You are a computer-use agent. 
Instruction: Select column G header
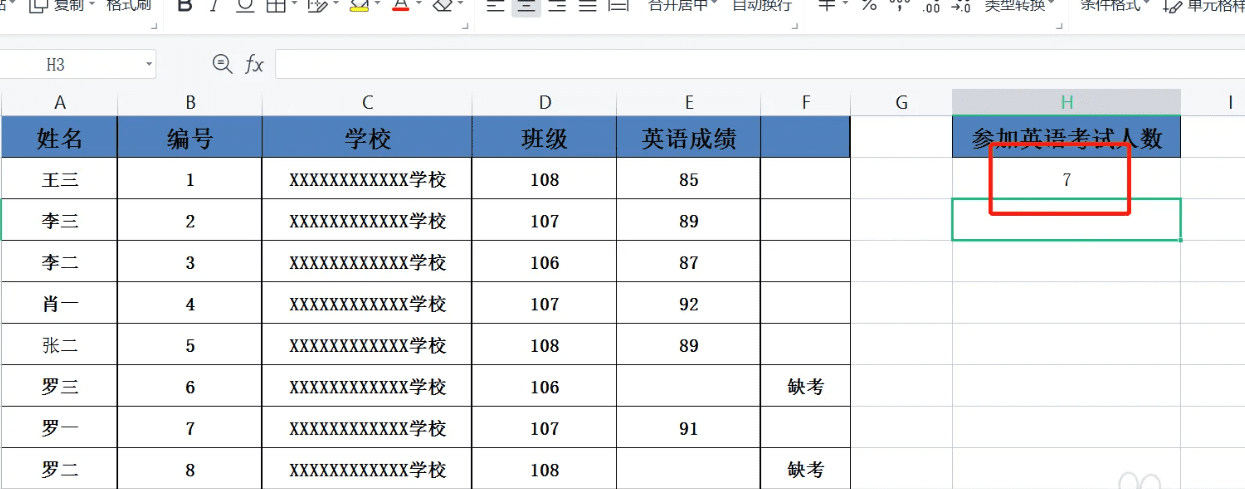(901, 102)
